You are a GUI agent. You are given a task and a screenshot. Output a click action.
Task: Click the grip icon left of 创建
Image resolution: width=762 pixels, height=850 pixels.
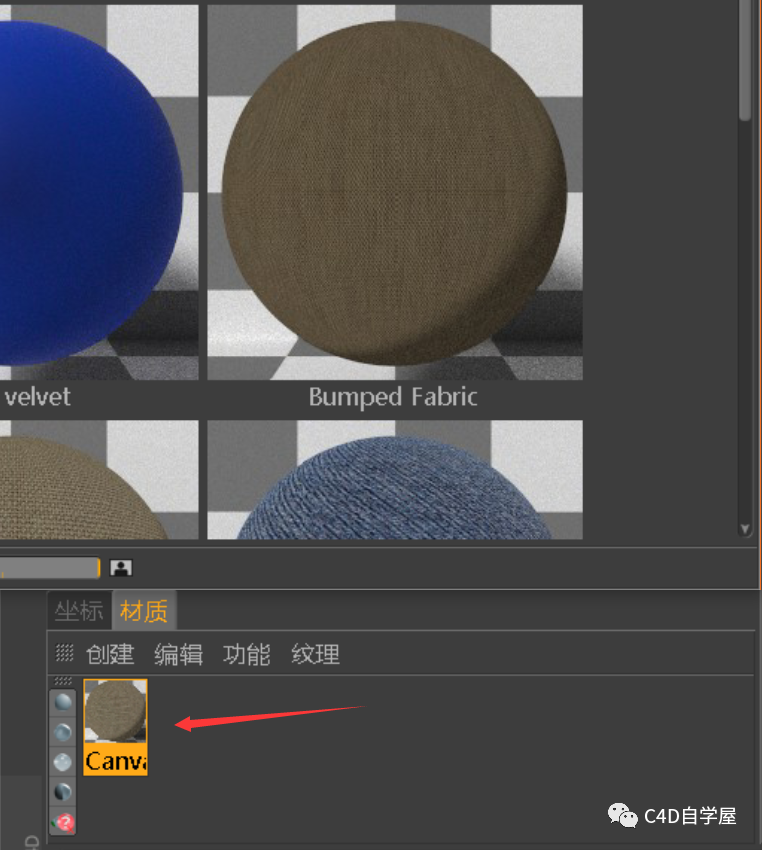pos(64,653)
